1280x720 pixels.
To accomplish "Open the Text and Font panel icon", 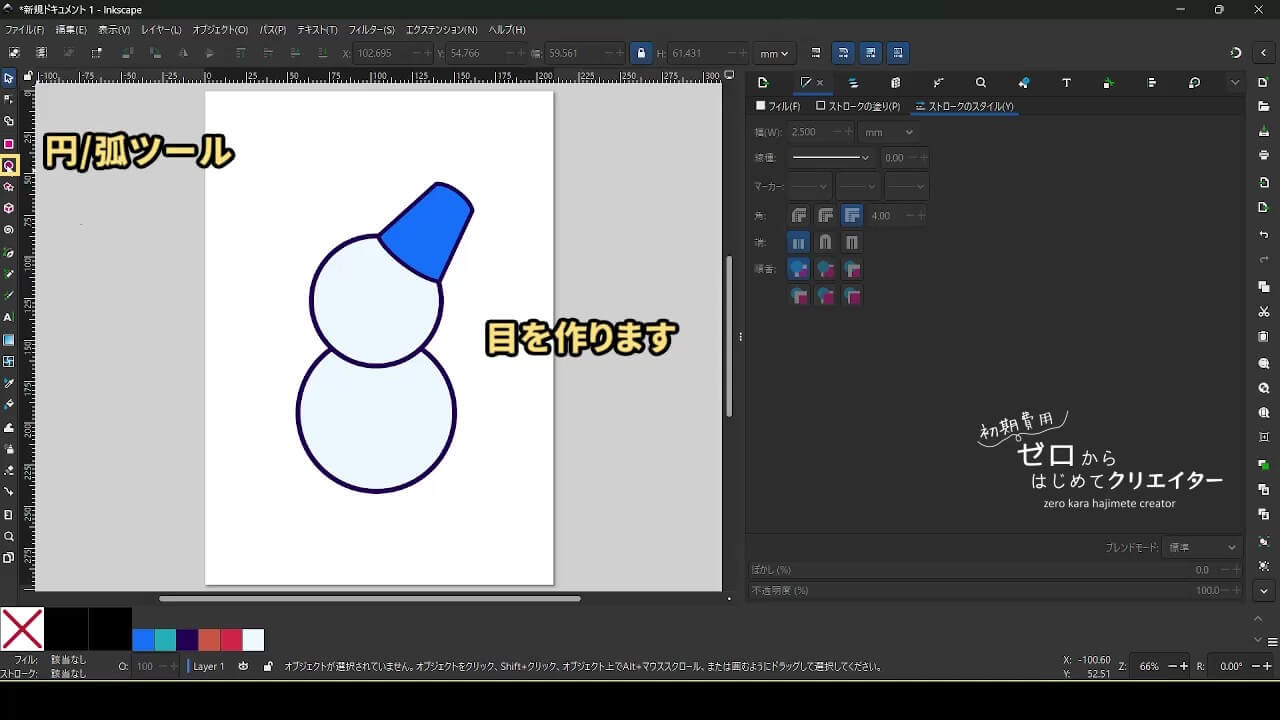I will 1066,83.
